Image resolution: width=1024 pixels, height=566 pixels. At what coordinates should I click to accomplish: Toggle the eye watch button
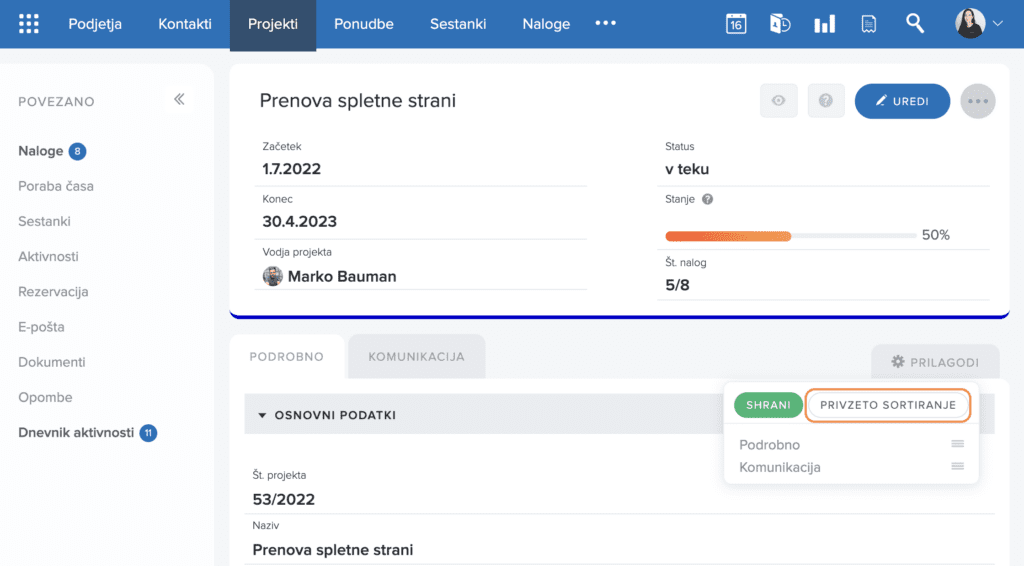point(778,101)
